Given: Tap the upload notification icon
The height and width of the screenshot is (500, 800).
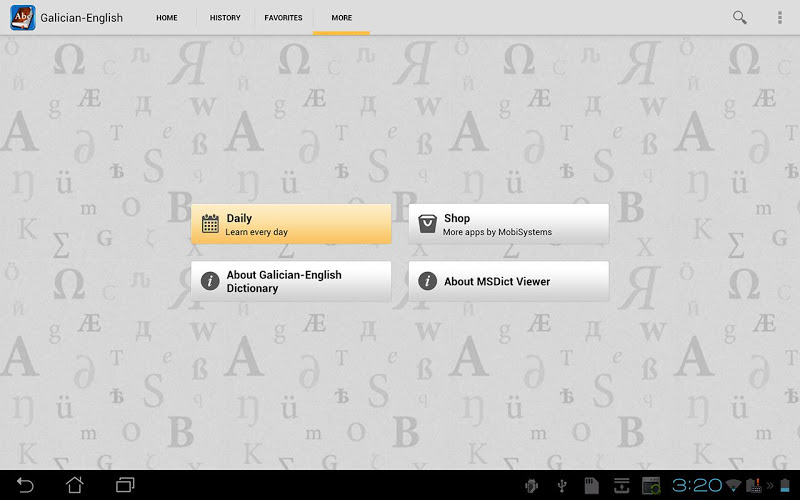Looking at the screenshot, I should tap(621, 486).
